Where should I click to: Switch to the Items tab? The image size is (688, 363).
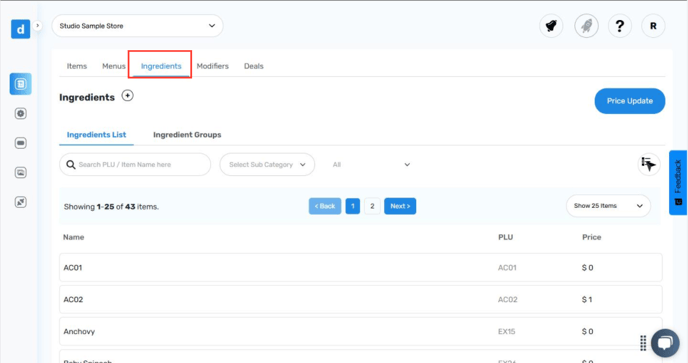click(x=77, y=66)
